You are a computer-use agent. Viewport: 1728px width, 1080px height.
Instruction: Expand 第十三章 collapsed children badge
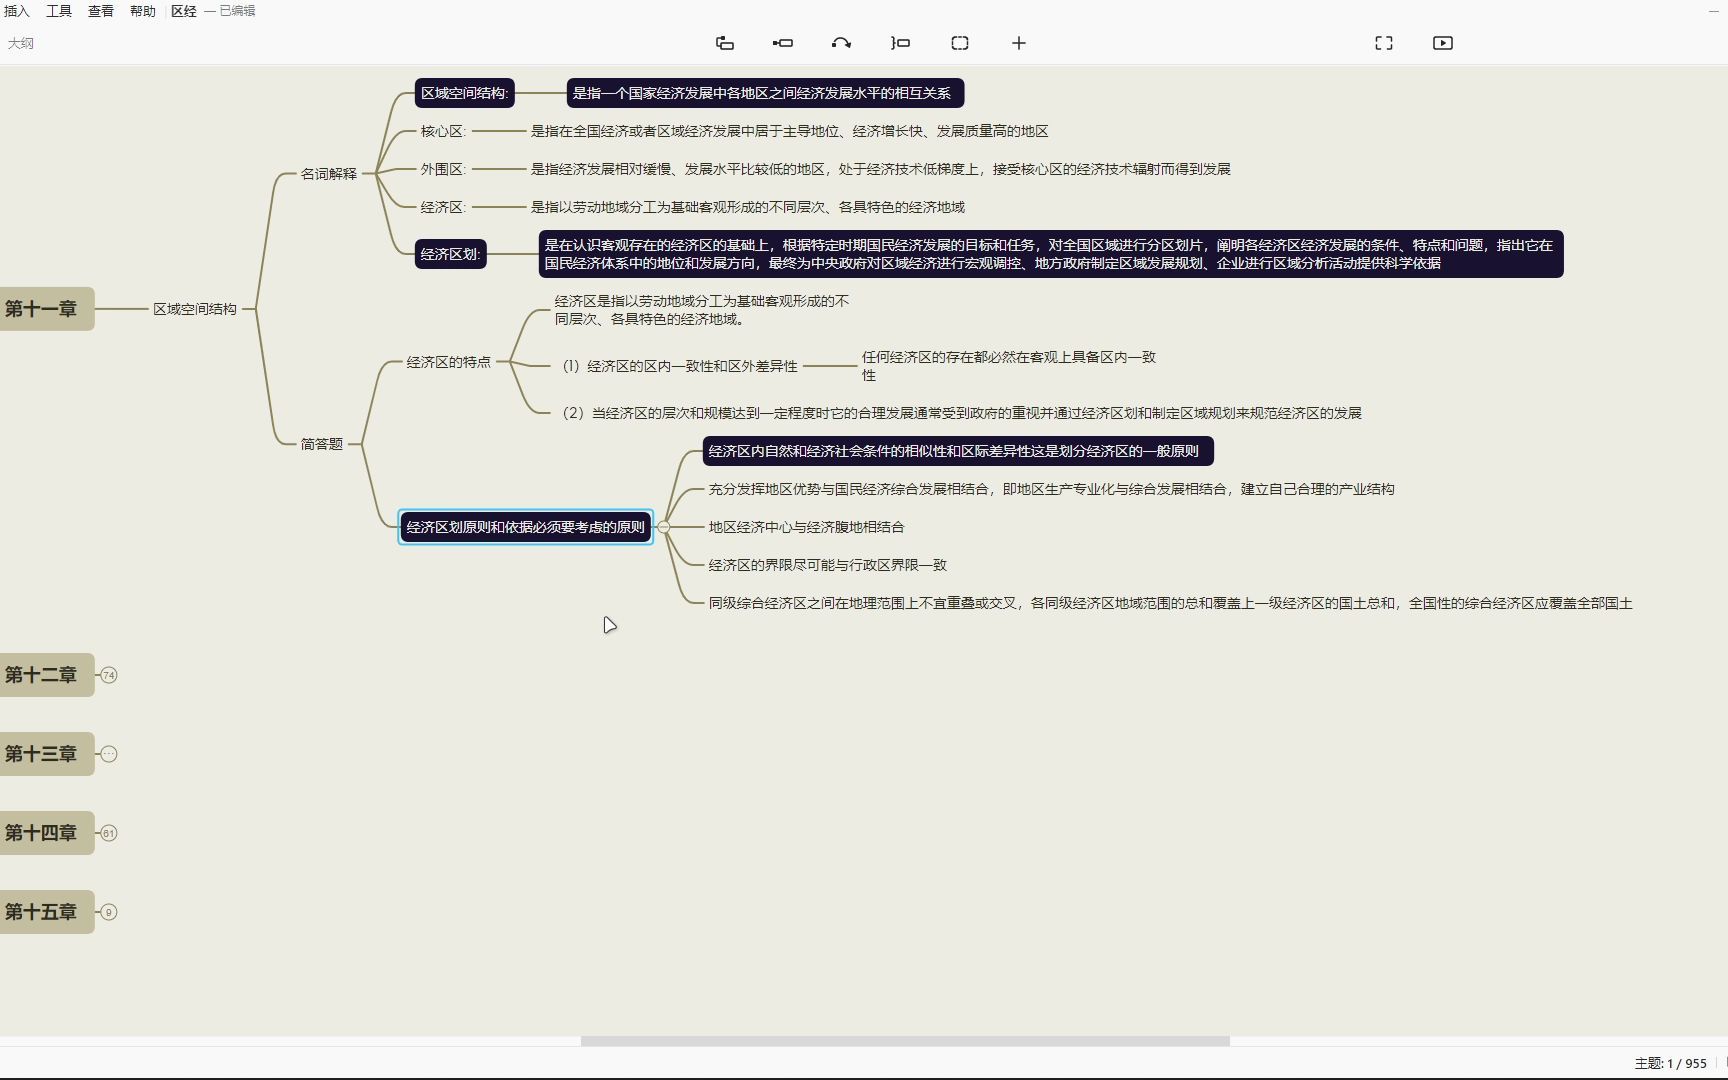pos(109,754)
